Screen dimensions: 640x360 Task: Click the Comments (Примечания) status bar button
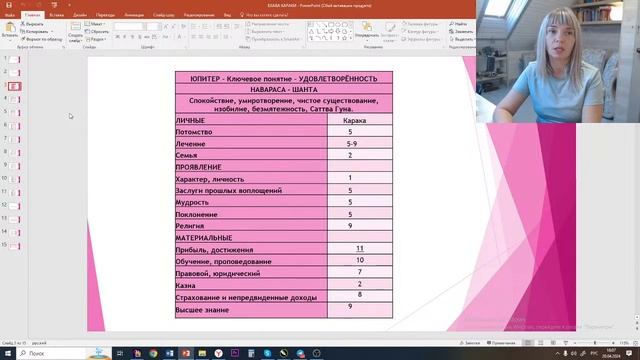[501, 343]
